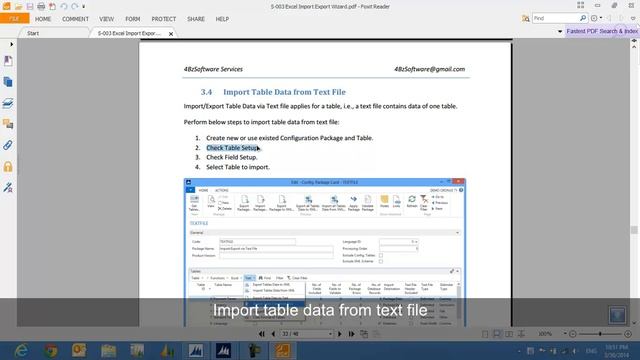Expand the navigation panel arrow

point(11,44)
